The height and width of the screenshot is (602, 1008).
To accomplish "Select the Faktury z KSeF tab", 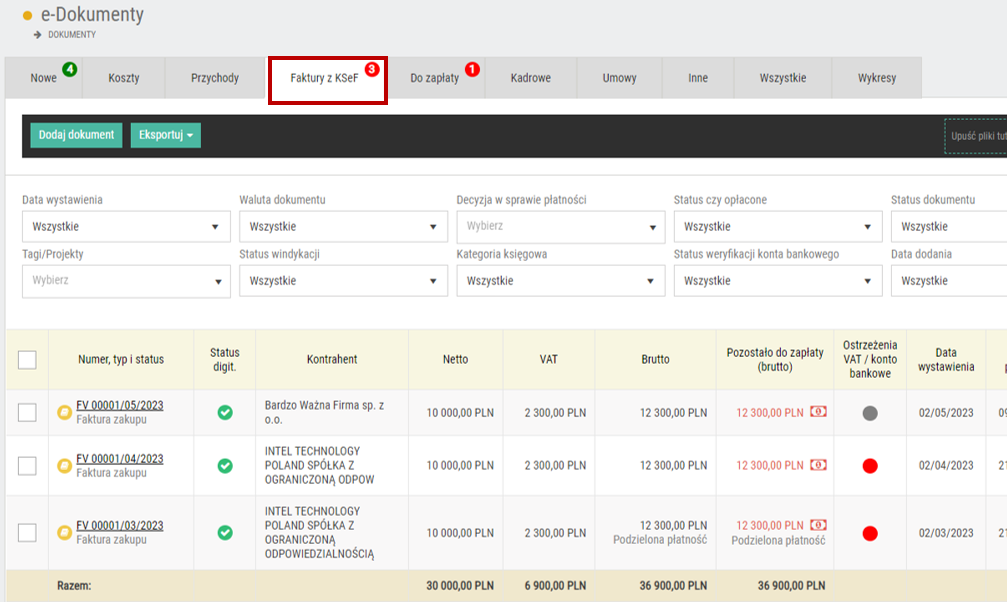I will click(327, 79).
